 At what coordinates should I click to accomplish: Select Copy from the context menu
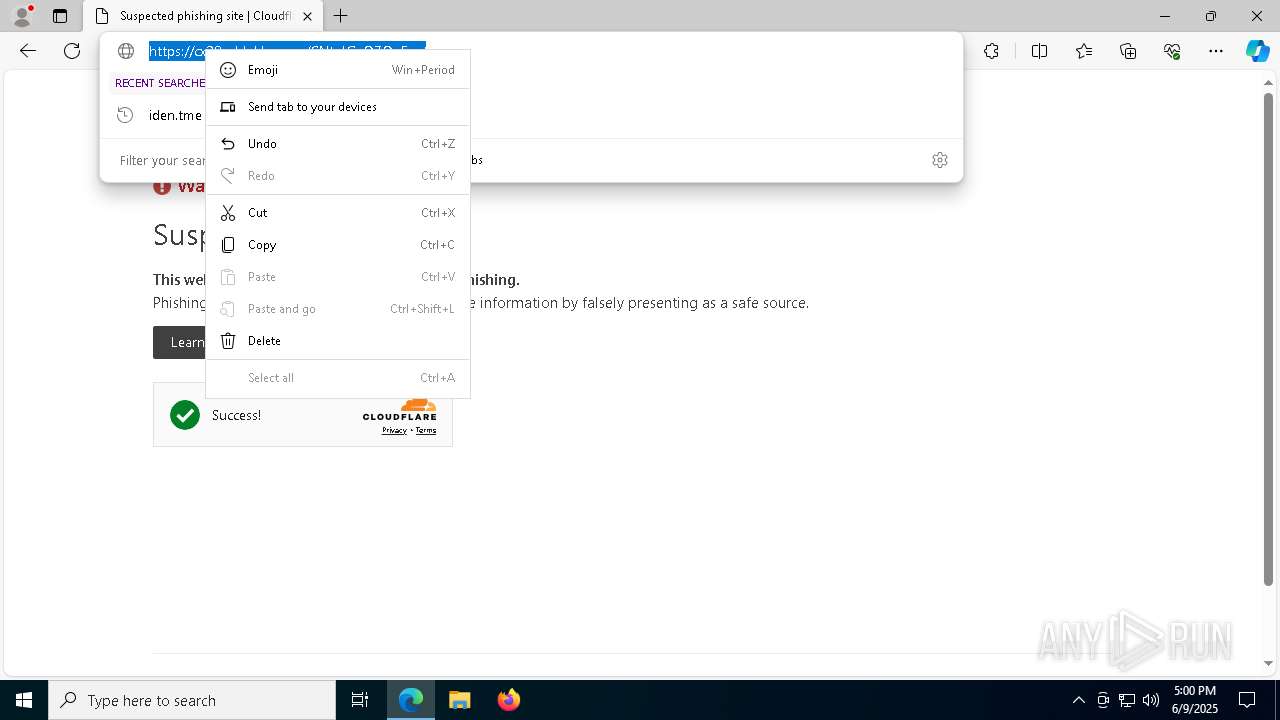click(338, 245)
